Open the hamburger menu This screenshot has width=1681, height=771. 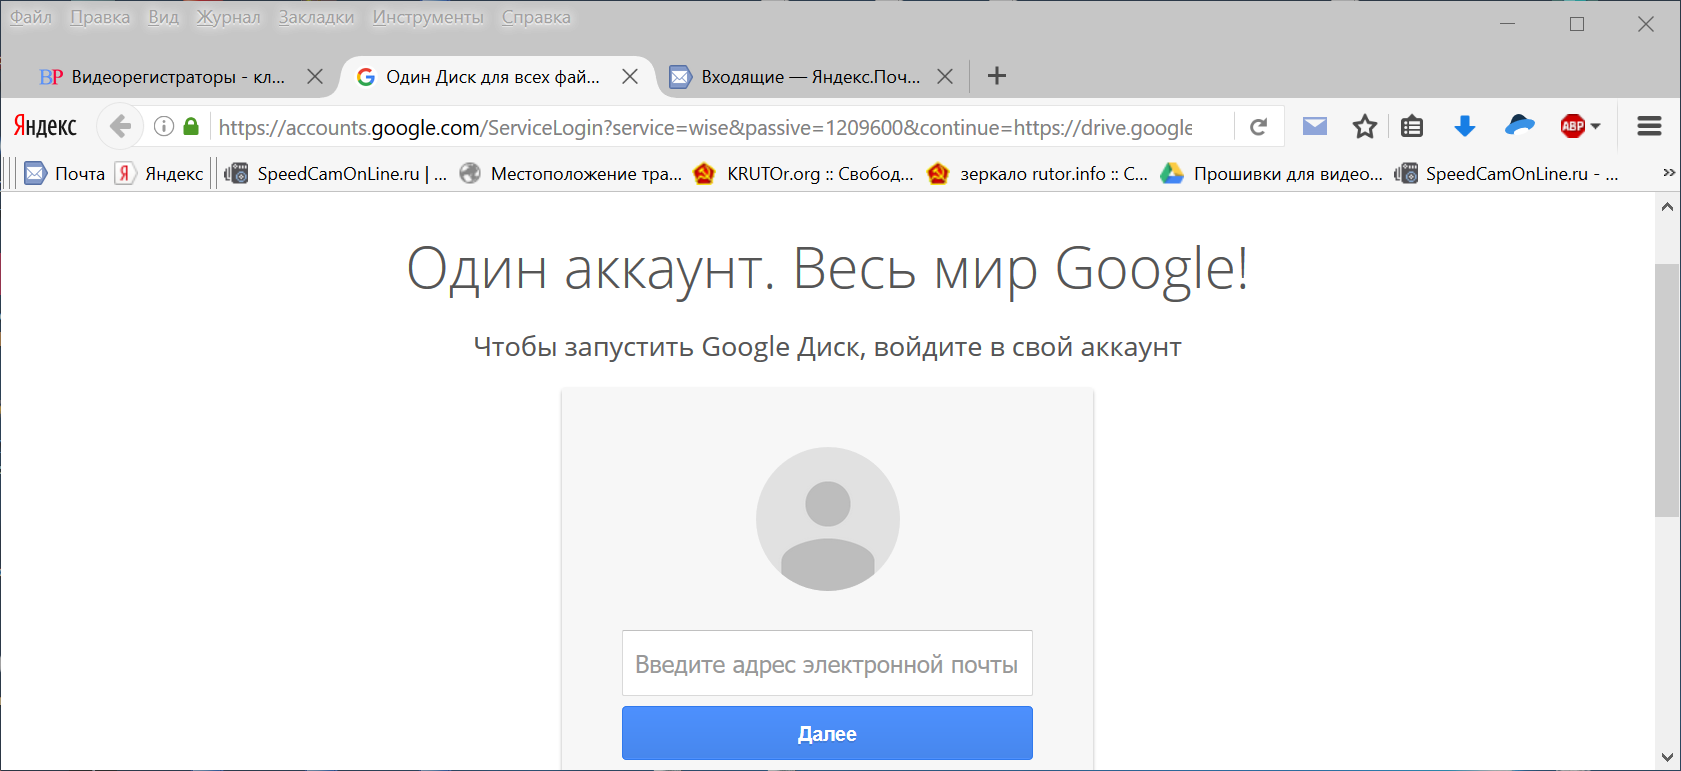tap(1649, 126)
